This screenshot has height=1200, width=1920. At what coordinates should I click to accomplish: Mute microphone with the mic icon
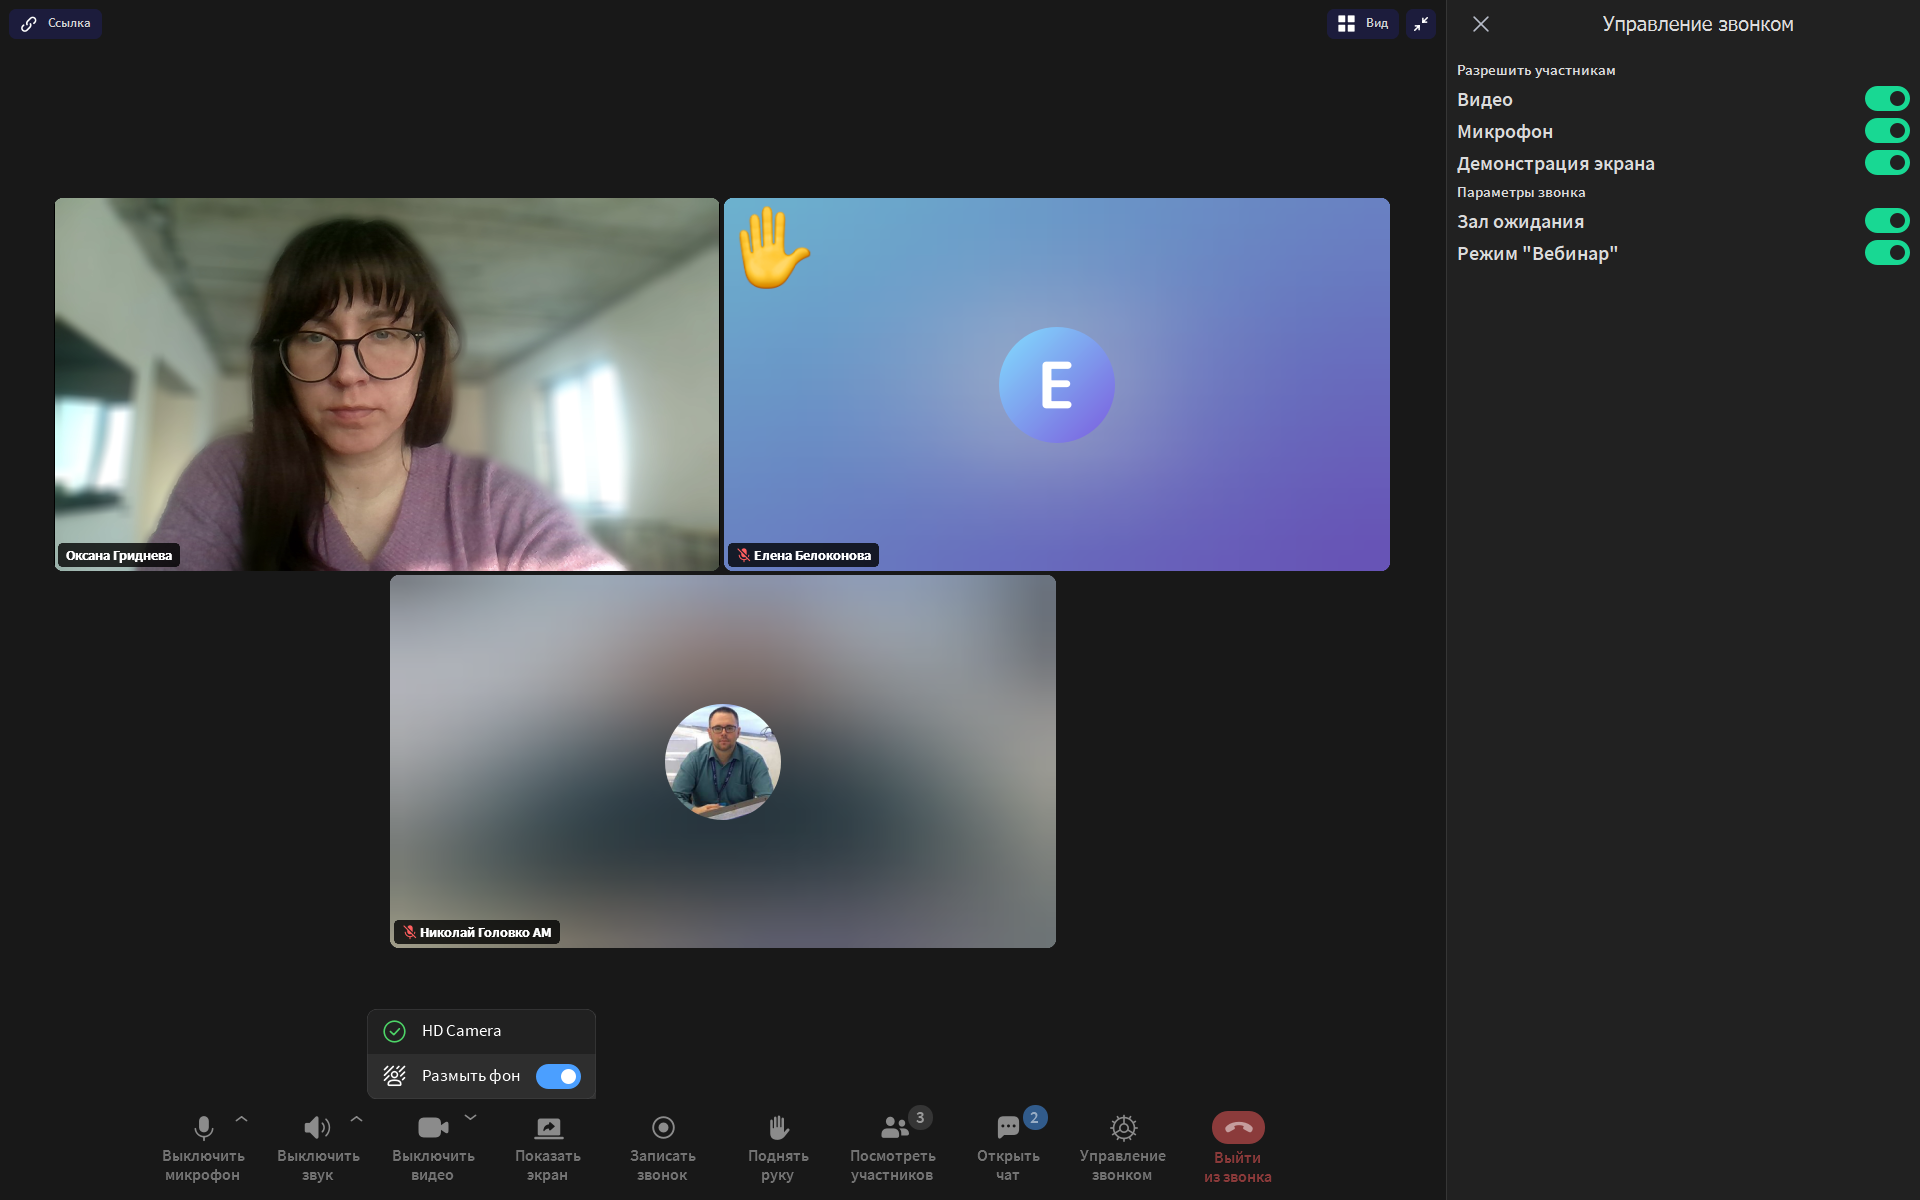point(203,1128)
